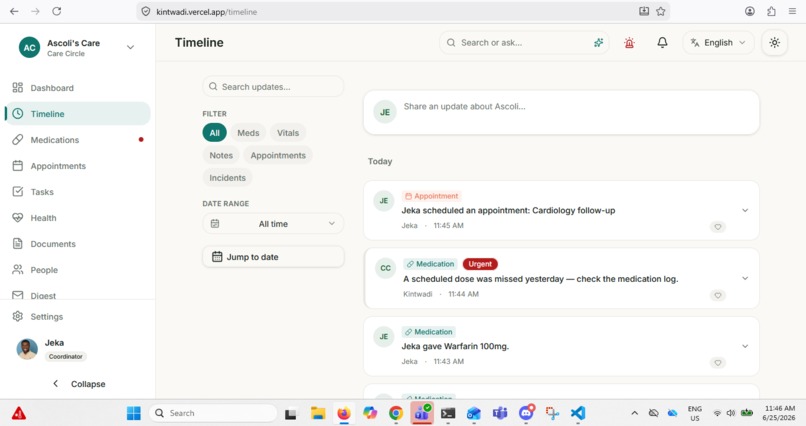This screenshot has width=806, height=426.
Task: Open Settings in the sidebar
Action: 77,317
